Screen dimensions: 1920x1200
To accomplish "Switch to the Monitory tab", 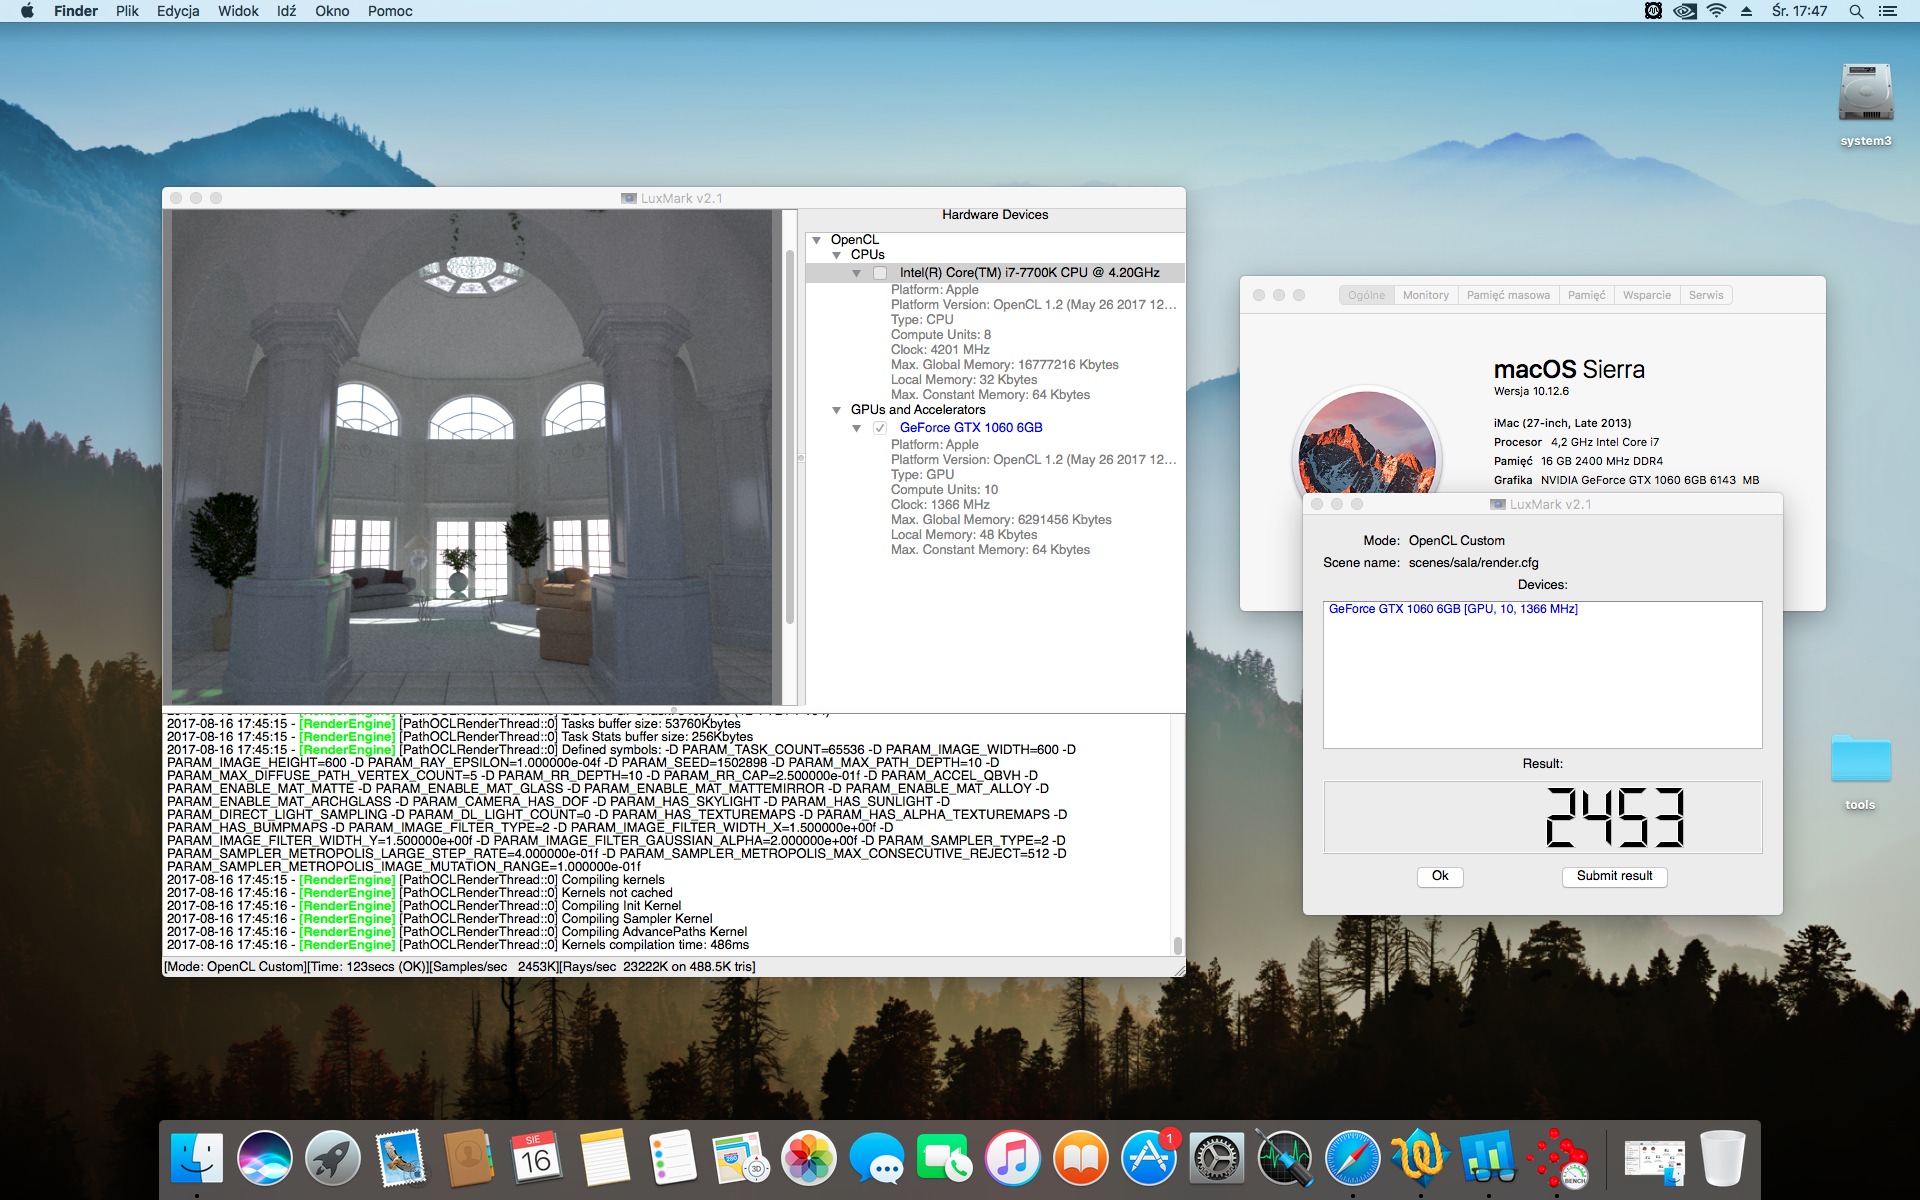I will click(1425, 295).
